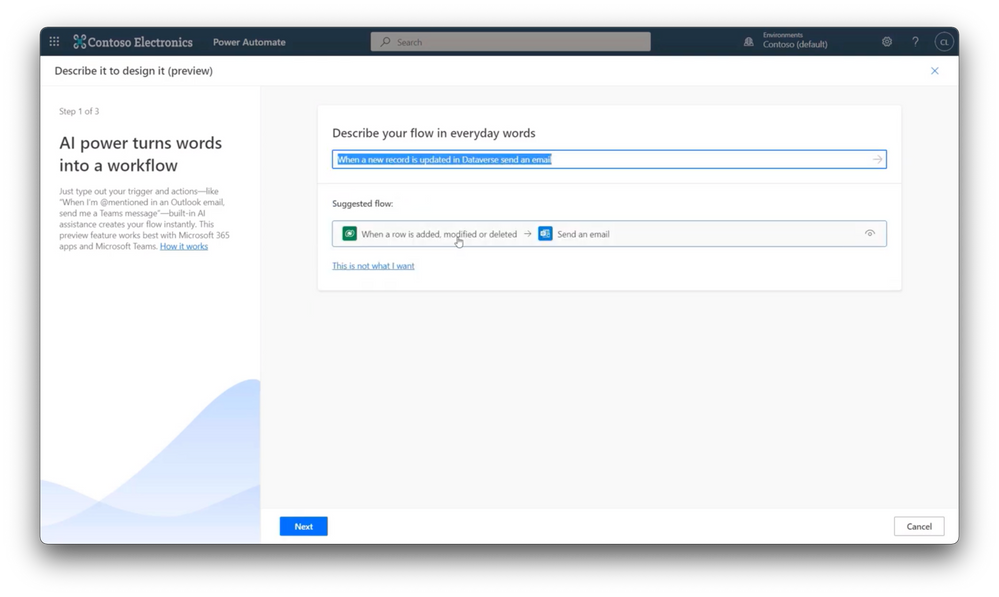Click the Send an email action text
999x597 pixels.
tap(584, 234)
